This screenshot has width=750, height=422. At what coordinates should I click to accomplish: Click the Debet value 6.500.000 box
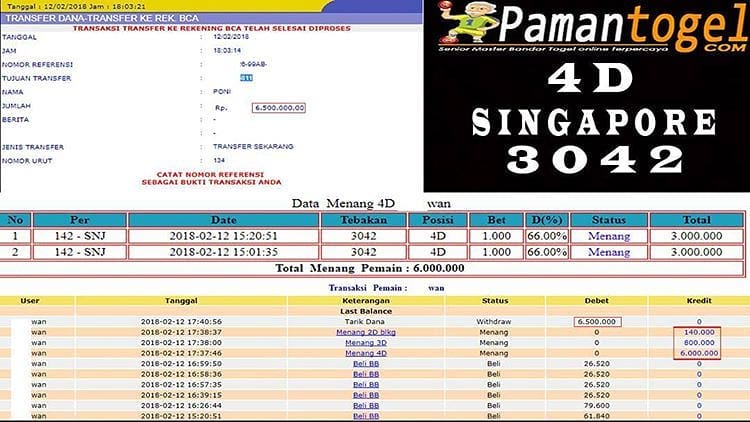click(x=597, y=322)
